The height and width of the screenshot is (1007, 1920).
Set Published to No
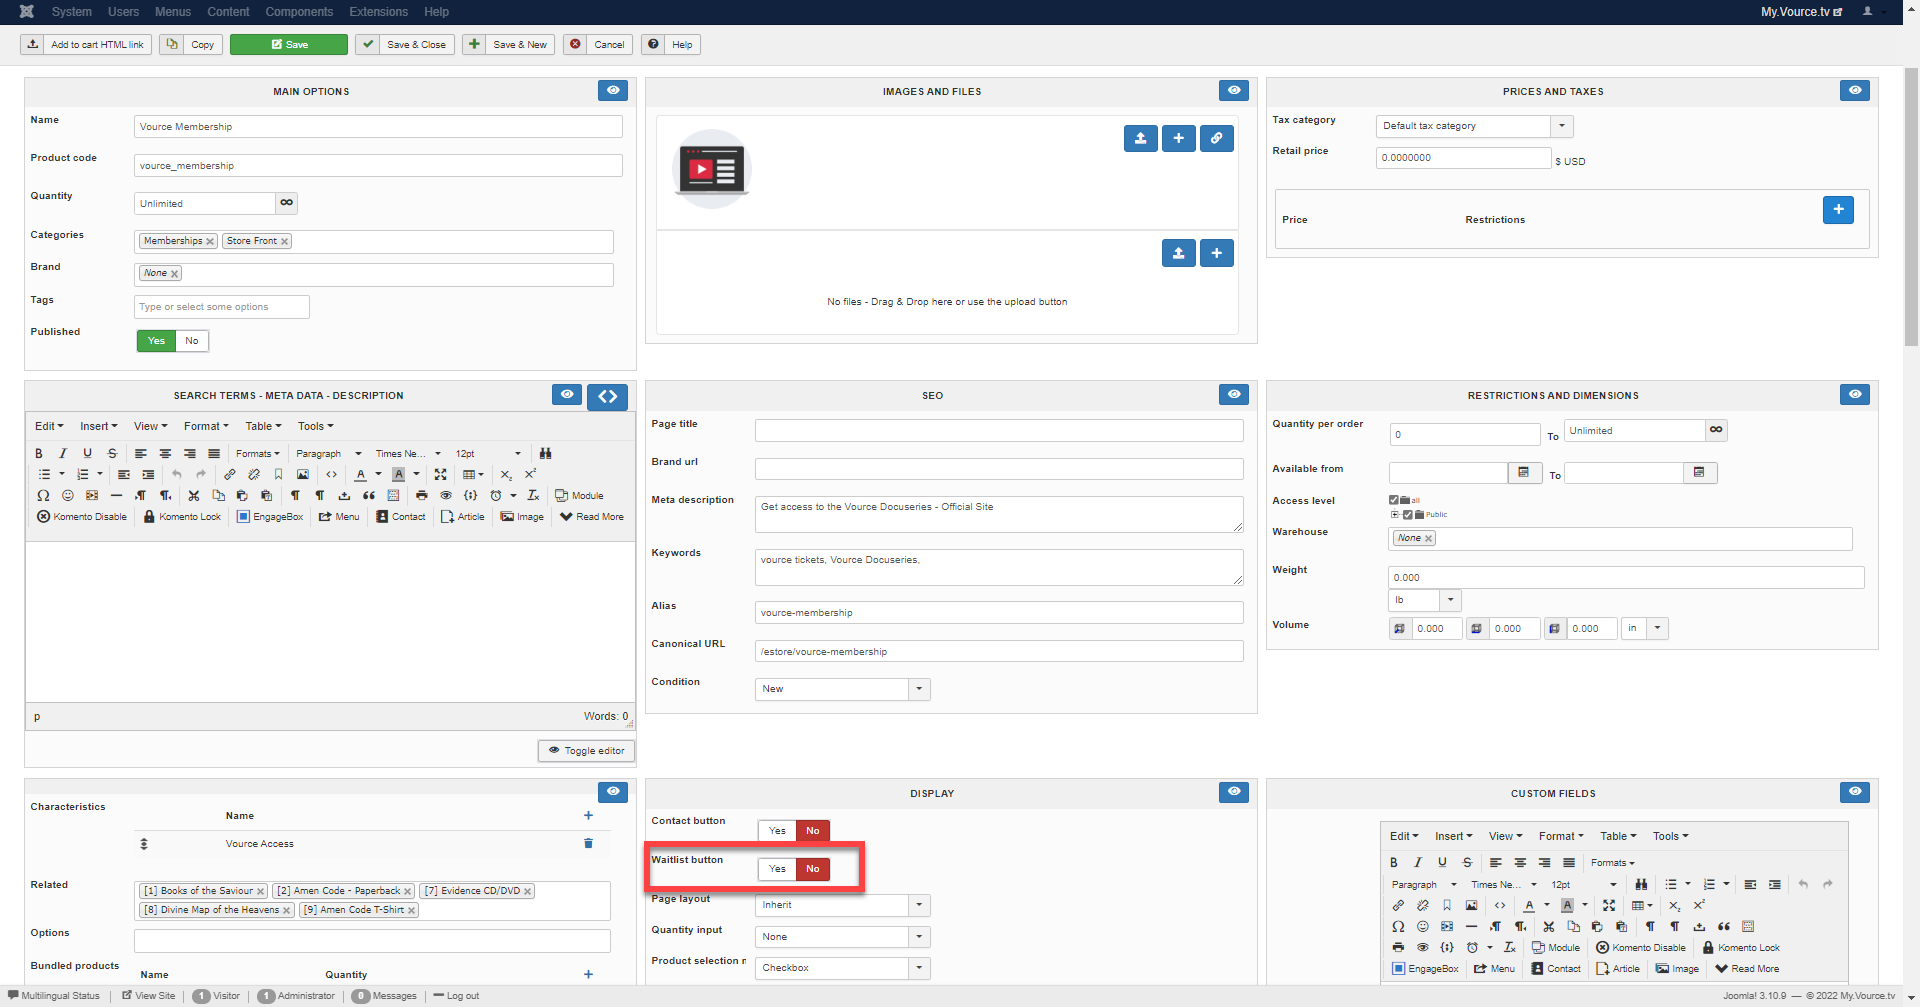192,341
